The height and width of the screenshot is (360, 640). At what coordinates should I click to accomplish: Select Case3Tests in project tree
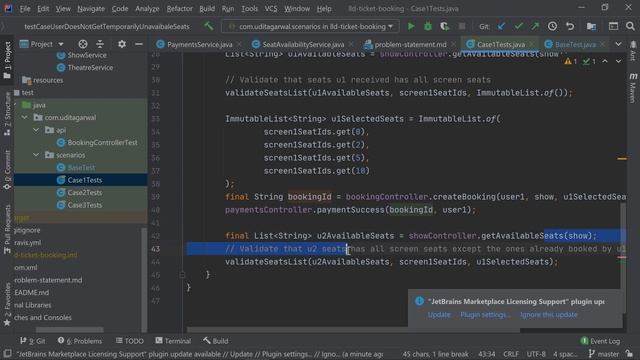pyautogui.click(x=84, y=205)
